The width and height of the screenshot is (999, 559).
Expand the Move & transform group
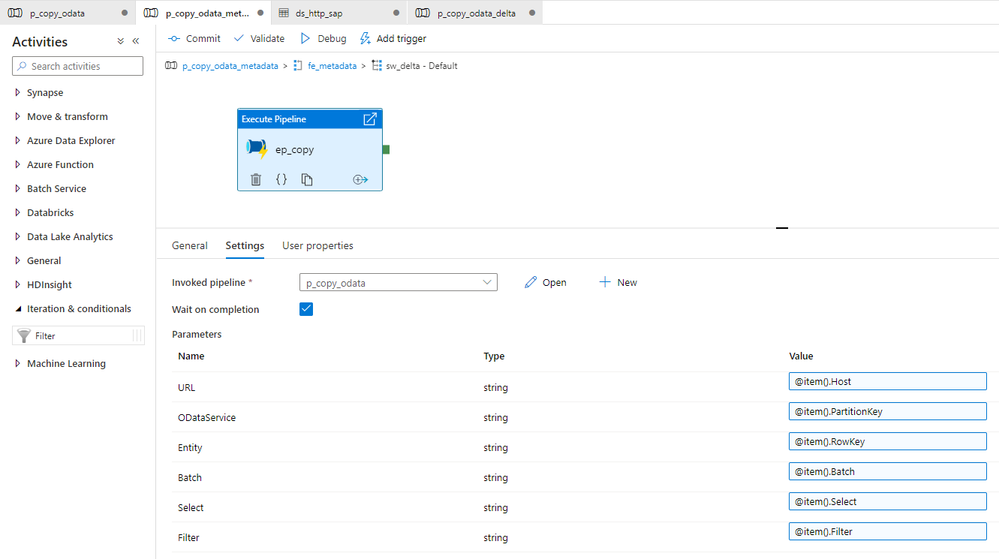click(17, 117)
